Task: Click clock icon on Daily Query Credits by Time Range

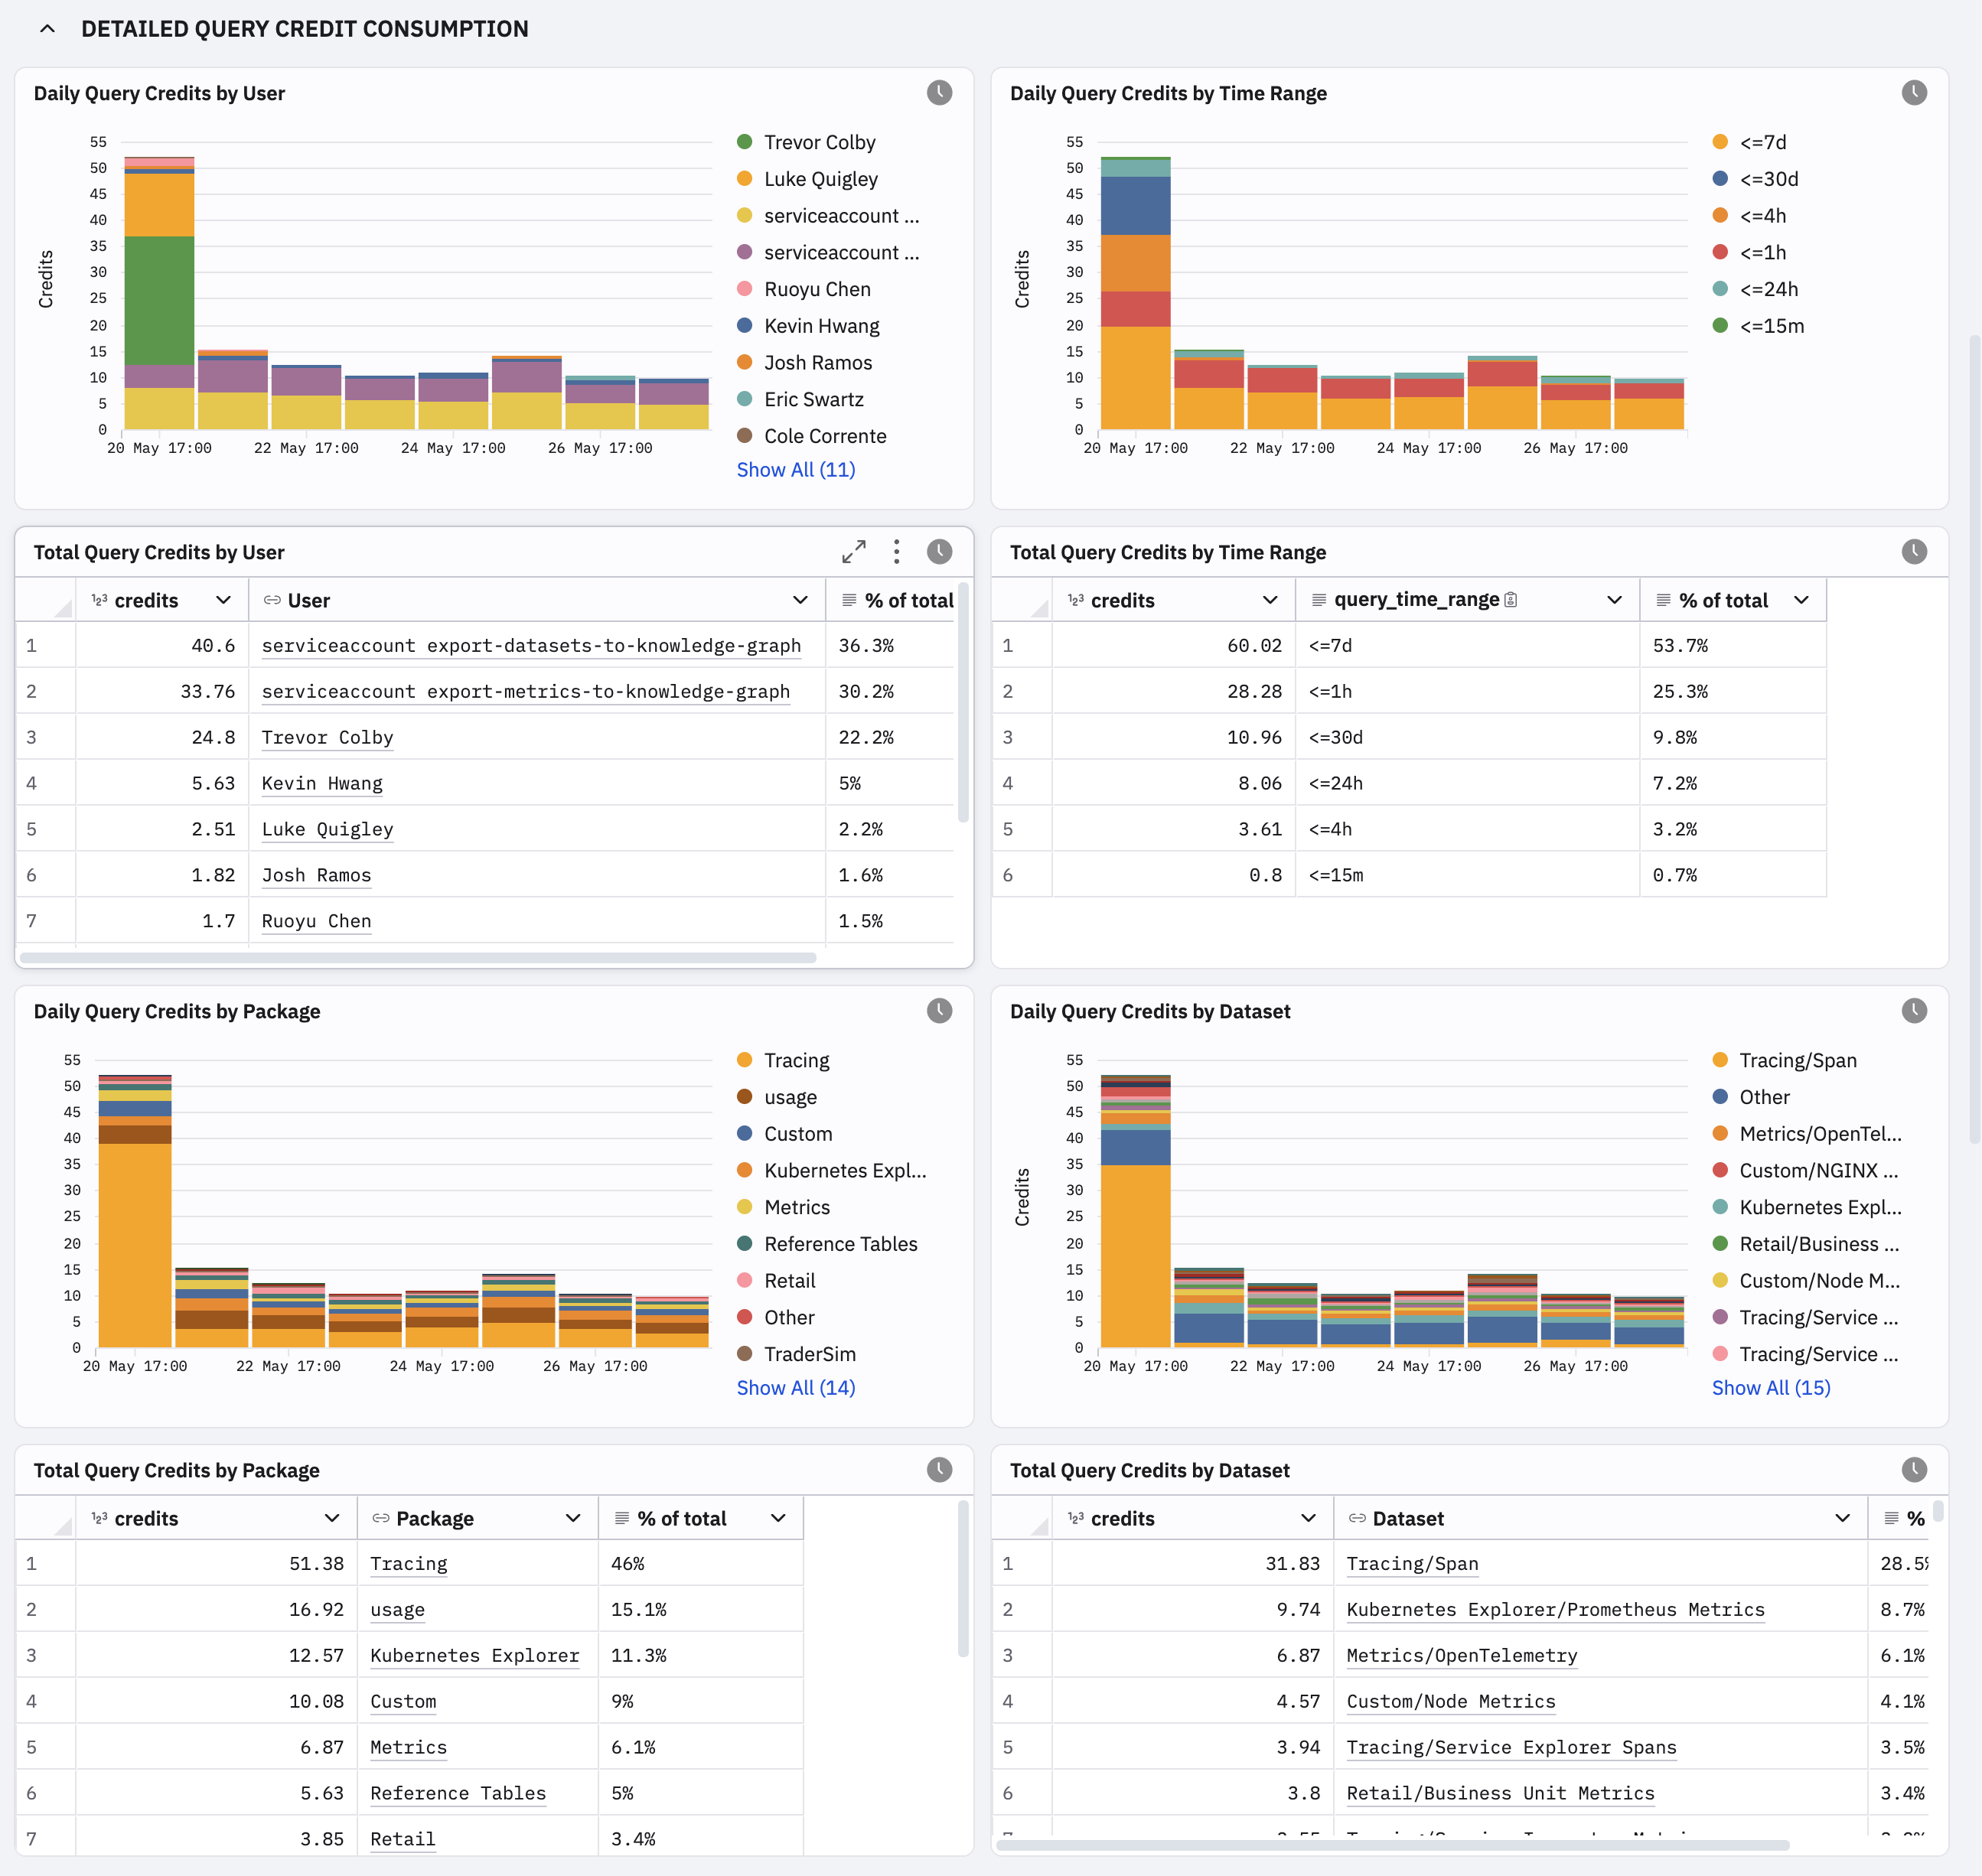Action: click(1914, 93)
